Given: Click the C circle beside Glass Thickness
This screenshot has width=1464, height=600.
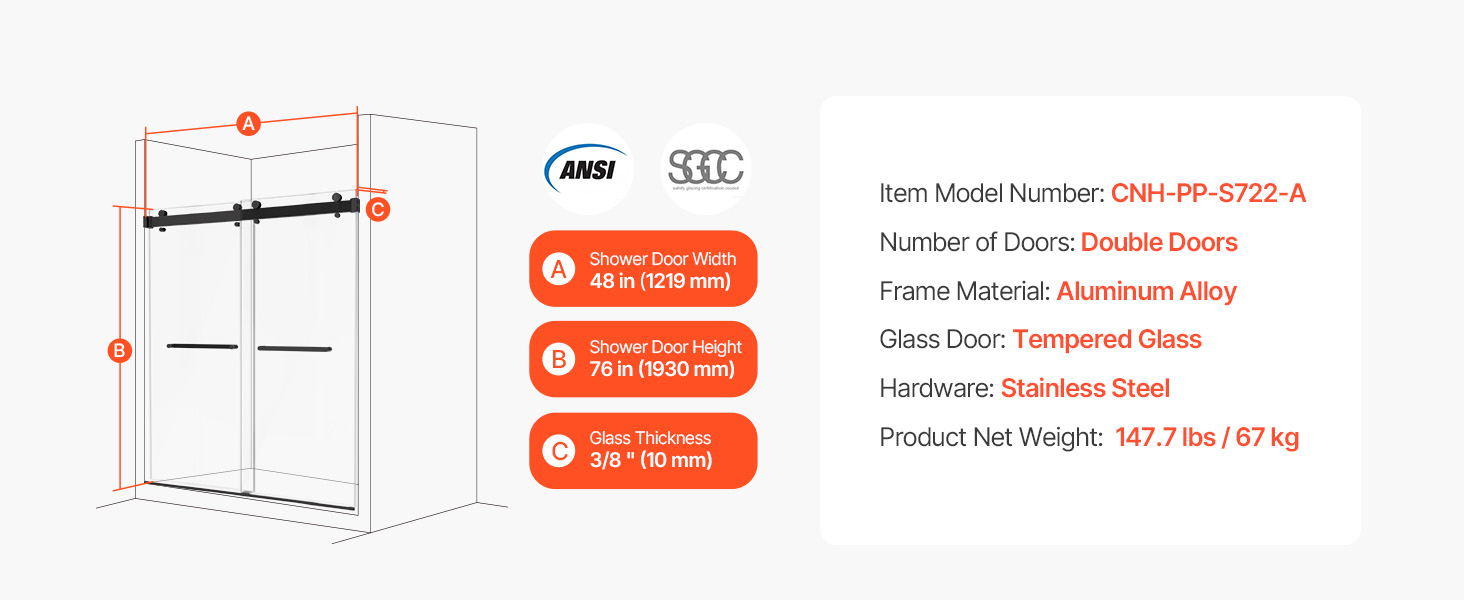Looking at the screenshot, I should pyautogui.click(x=558, y=451).
